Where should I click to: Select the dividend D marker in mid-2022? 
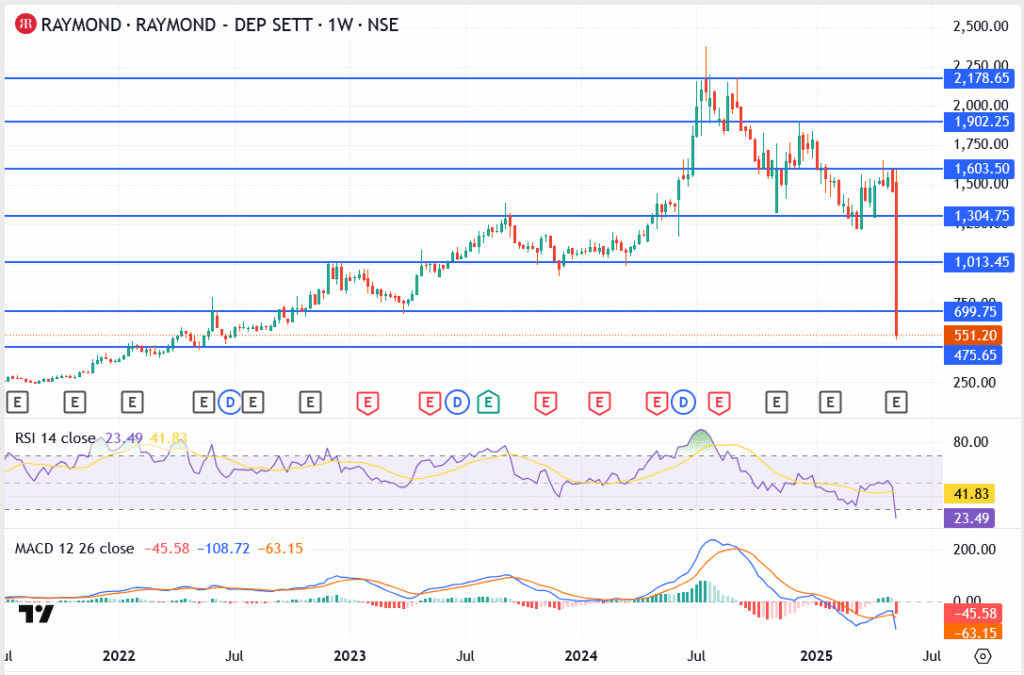(x=230, y=402)
